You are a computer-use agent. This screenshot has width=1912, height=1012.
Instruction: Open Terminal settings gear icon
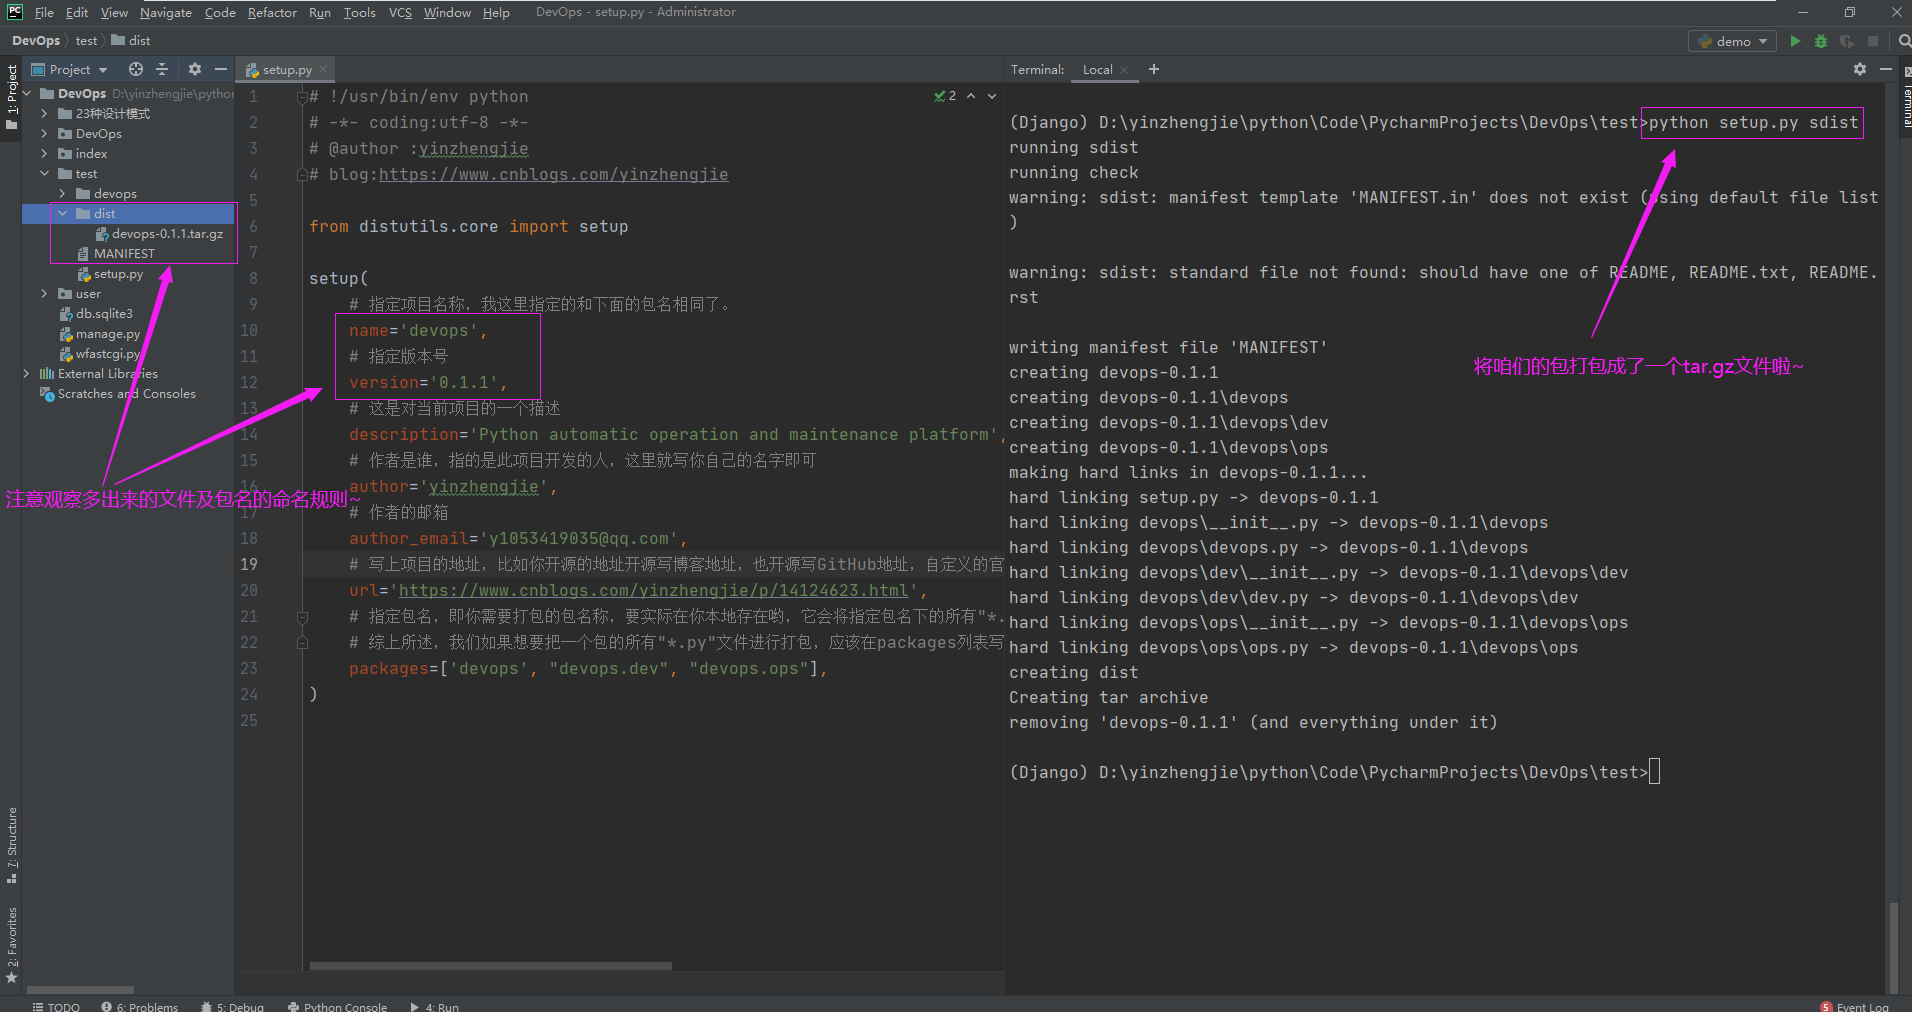coord(1860,69)
